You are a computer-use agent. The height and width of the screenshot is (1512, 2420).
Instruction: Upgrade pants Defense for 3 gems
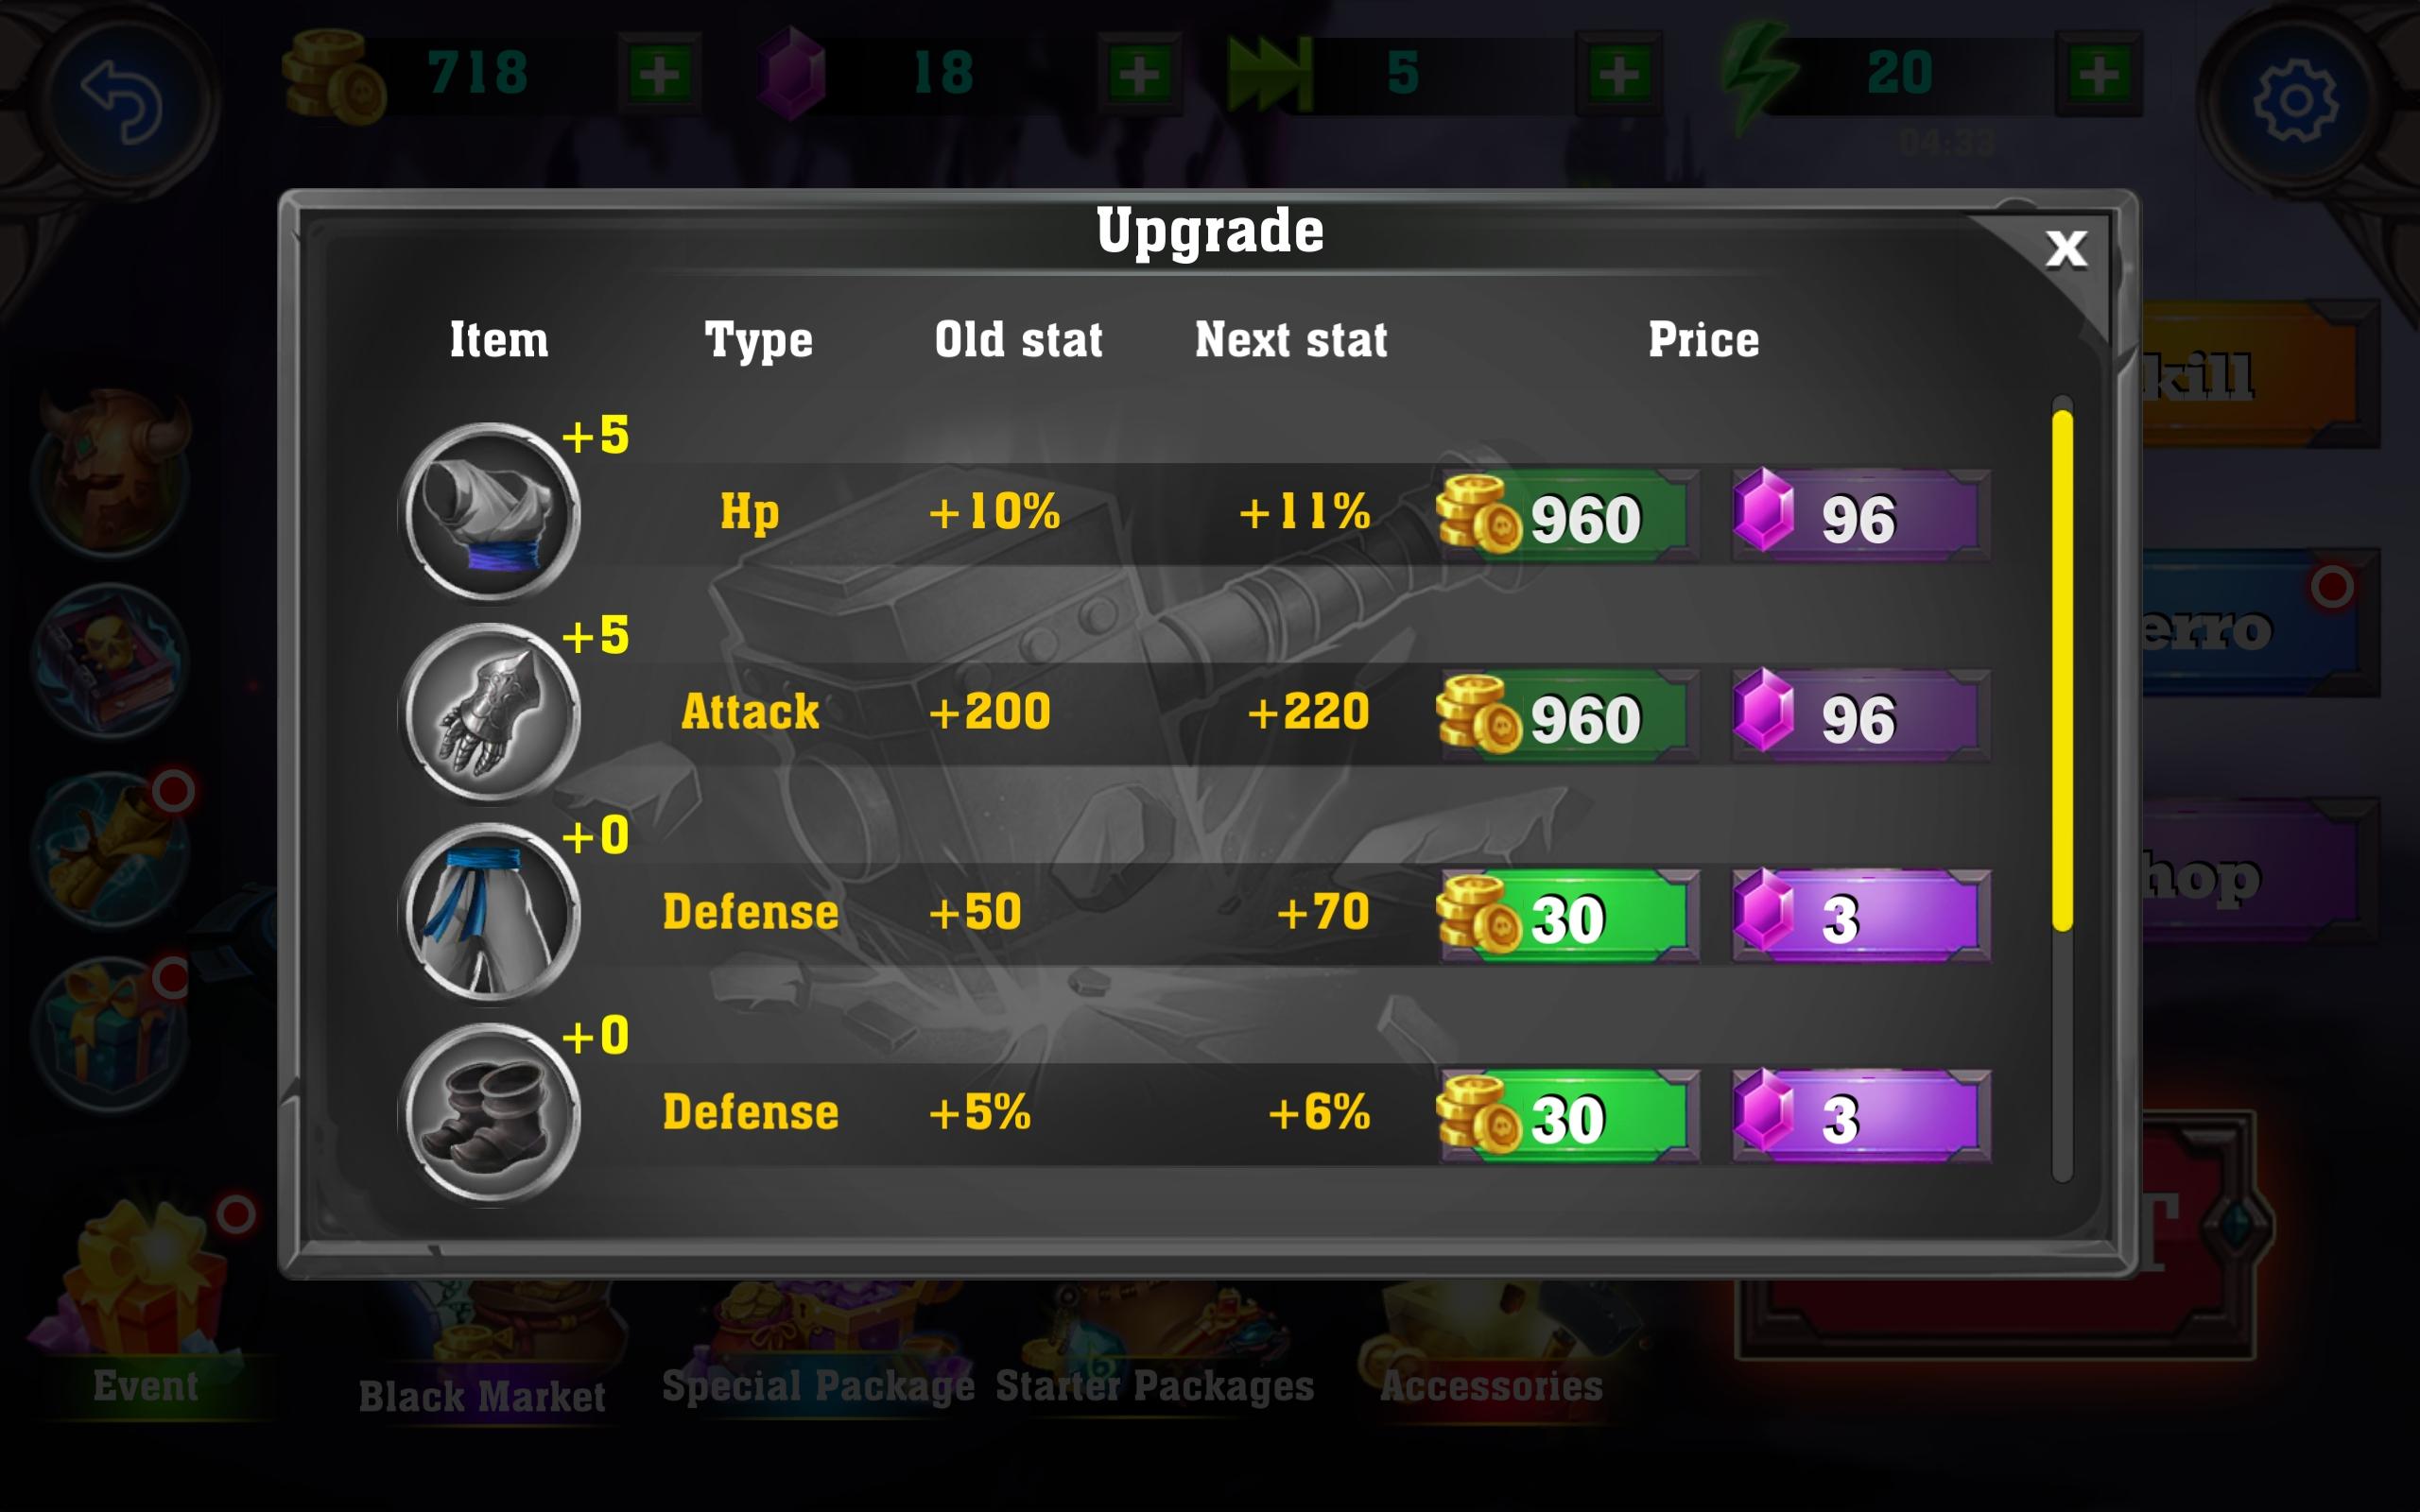coord(1861,916)
